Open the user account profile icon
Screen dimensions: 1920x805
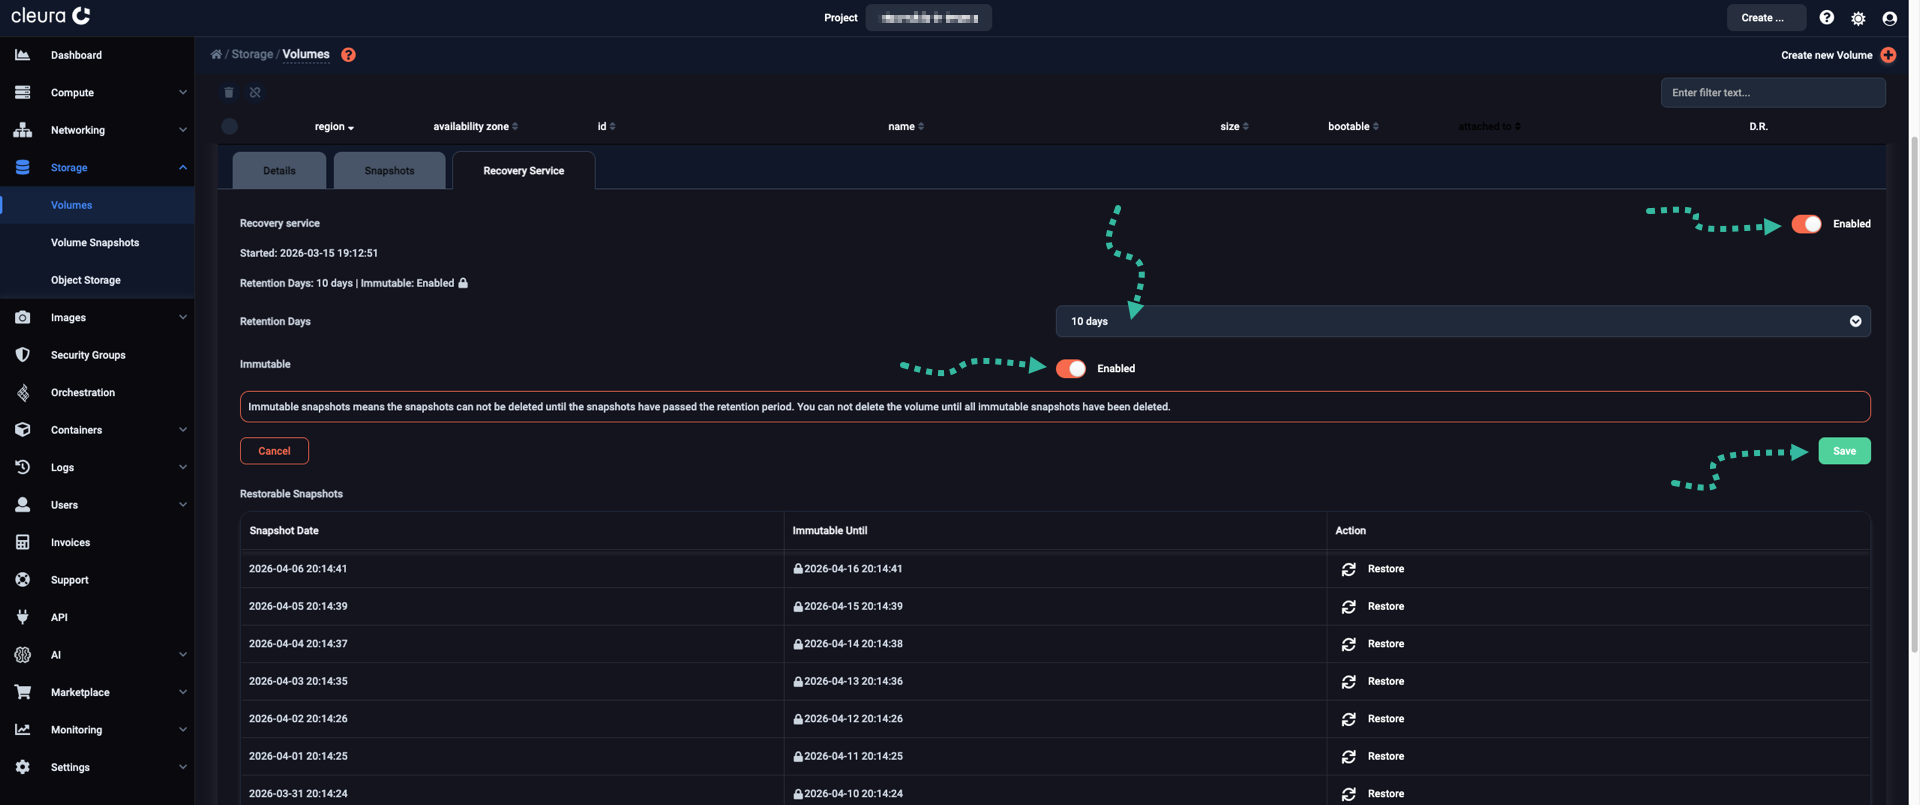pos(1889,18)
